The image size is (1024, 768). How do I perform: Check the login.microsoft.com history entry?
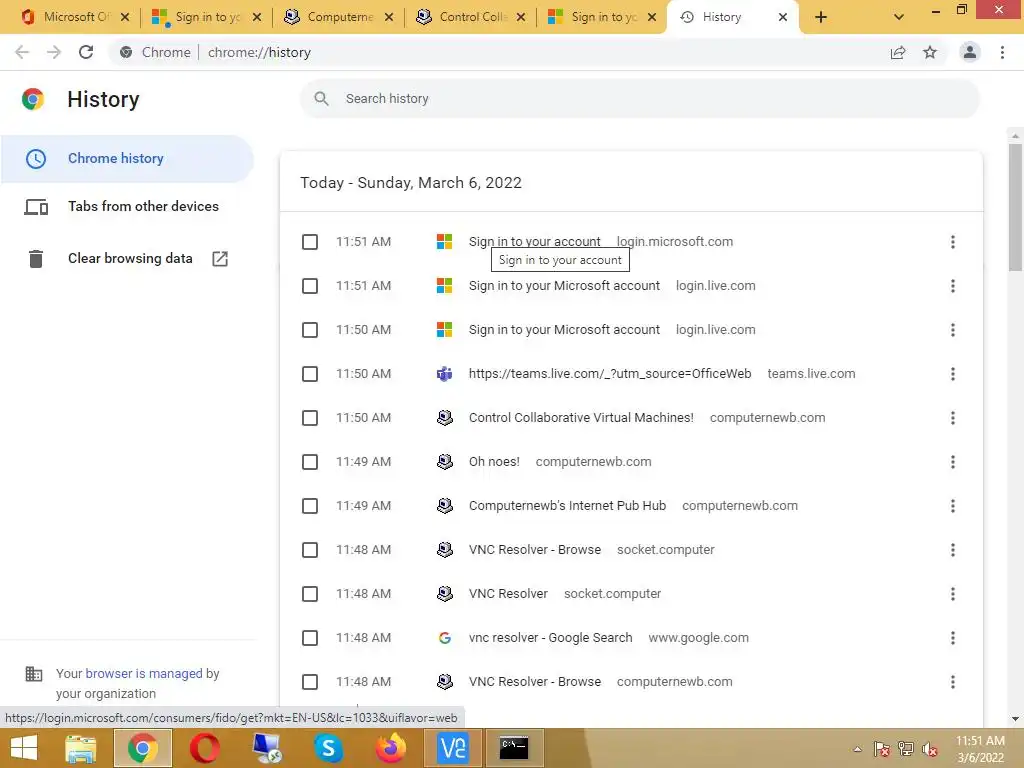(310, 242)
